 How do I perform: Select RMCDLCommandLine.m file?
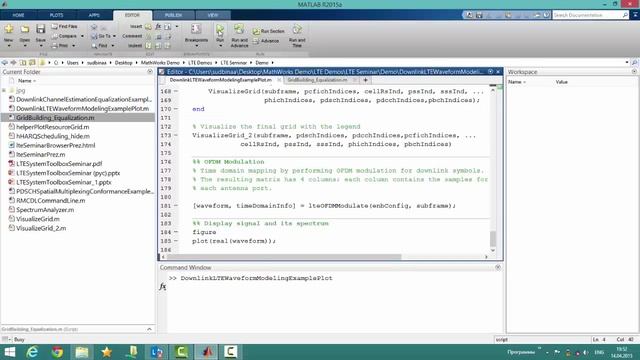51,200
